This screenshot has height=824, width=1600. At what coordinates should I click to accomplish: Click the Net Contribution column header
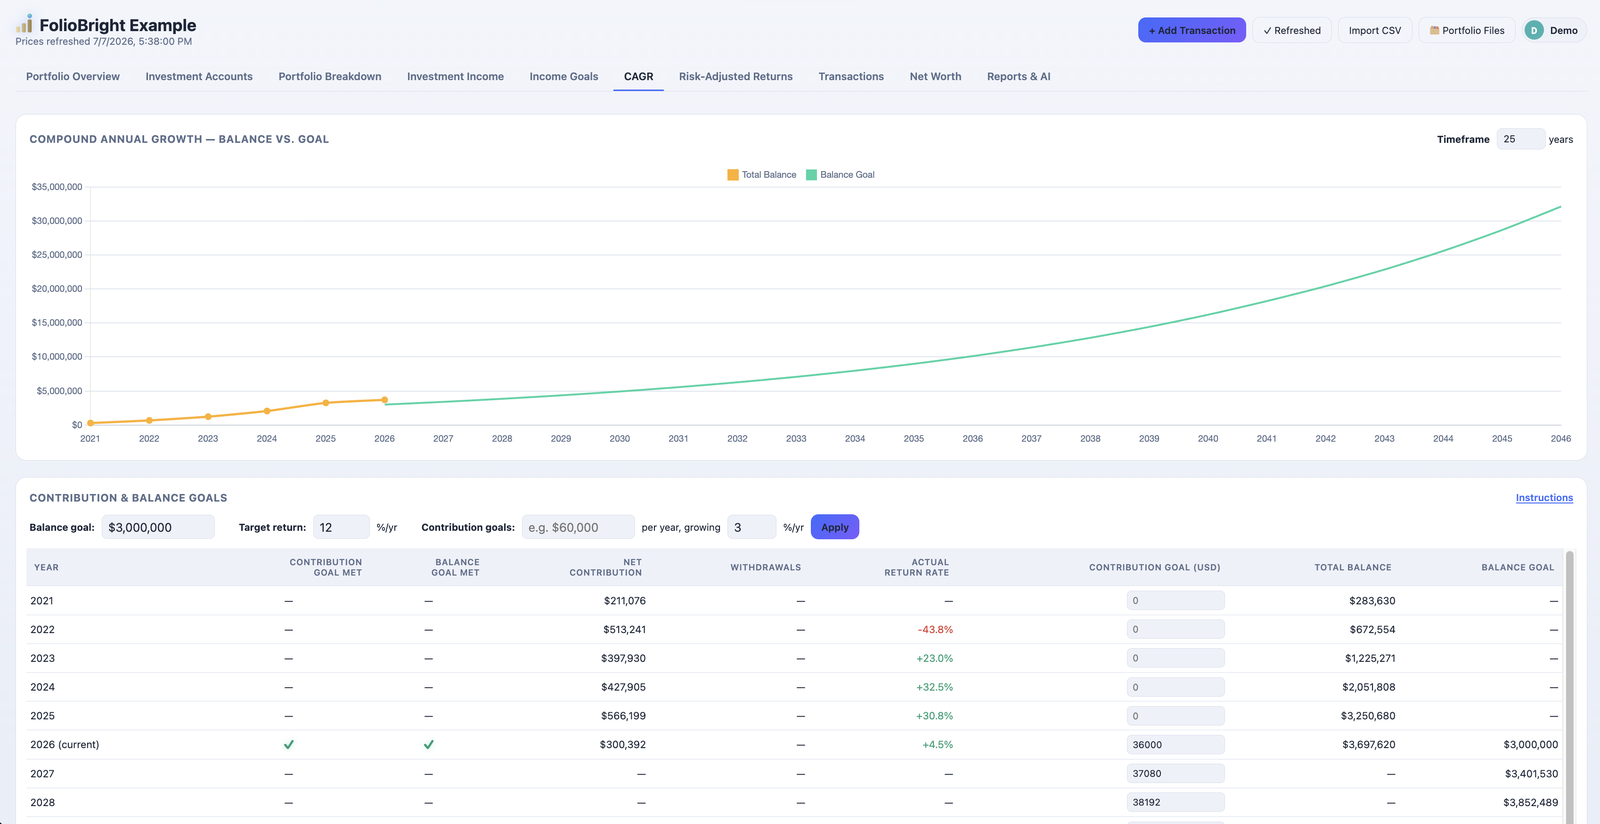606,567
